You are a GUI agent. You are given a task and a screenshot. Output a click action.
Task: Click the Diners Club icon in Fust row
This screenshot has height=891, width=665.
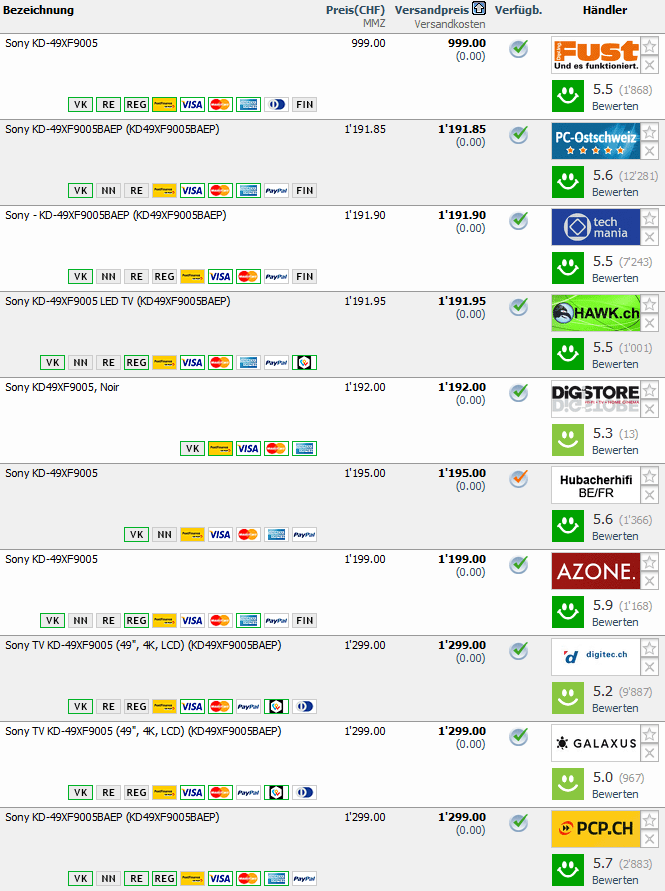coord(276,105)
